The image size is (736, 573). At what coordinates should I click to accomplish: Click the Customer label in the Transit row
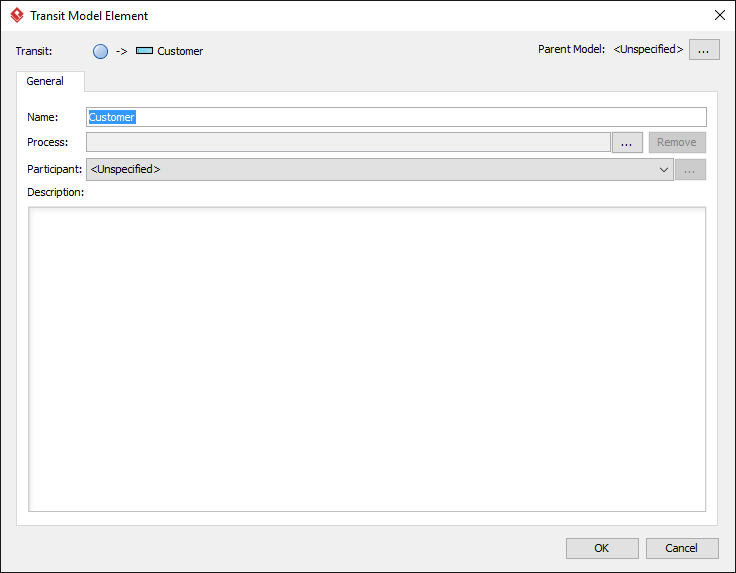pos(180,51)
